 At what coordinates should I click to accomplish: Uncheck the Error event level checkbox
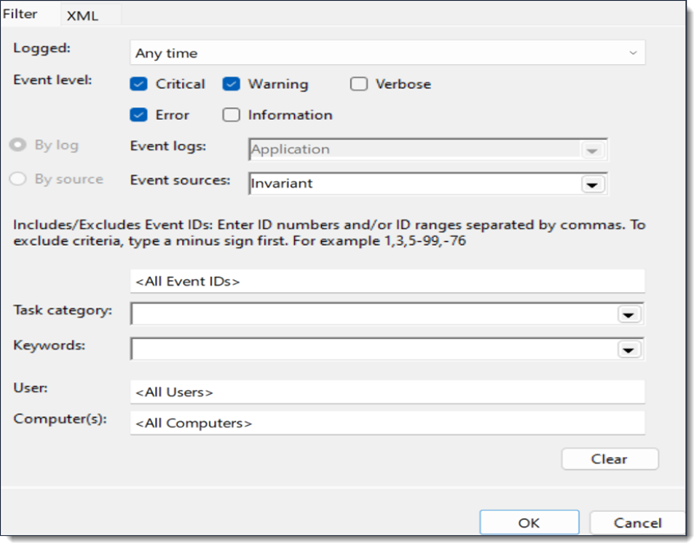[x=140, y=115]
